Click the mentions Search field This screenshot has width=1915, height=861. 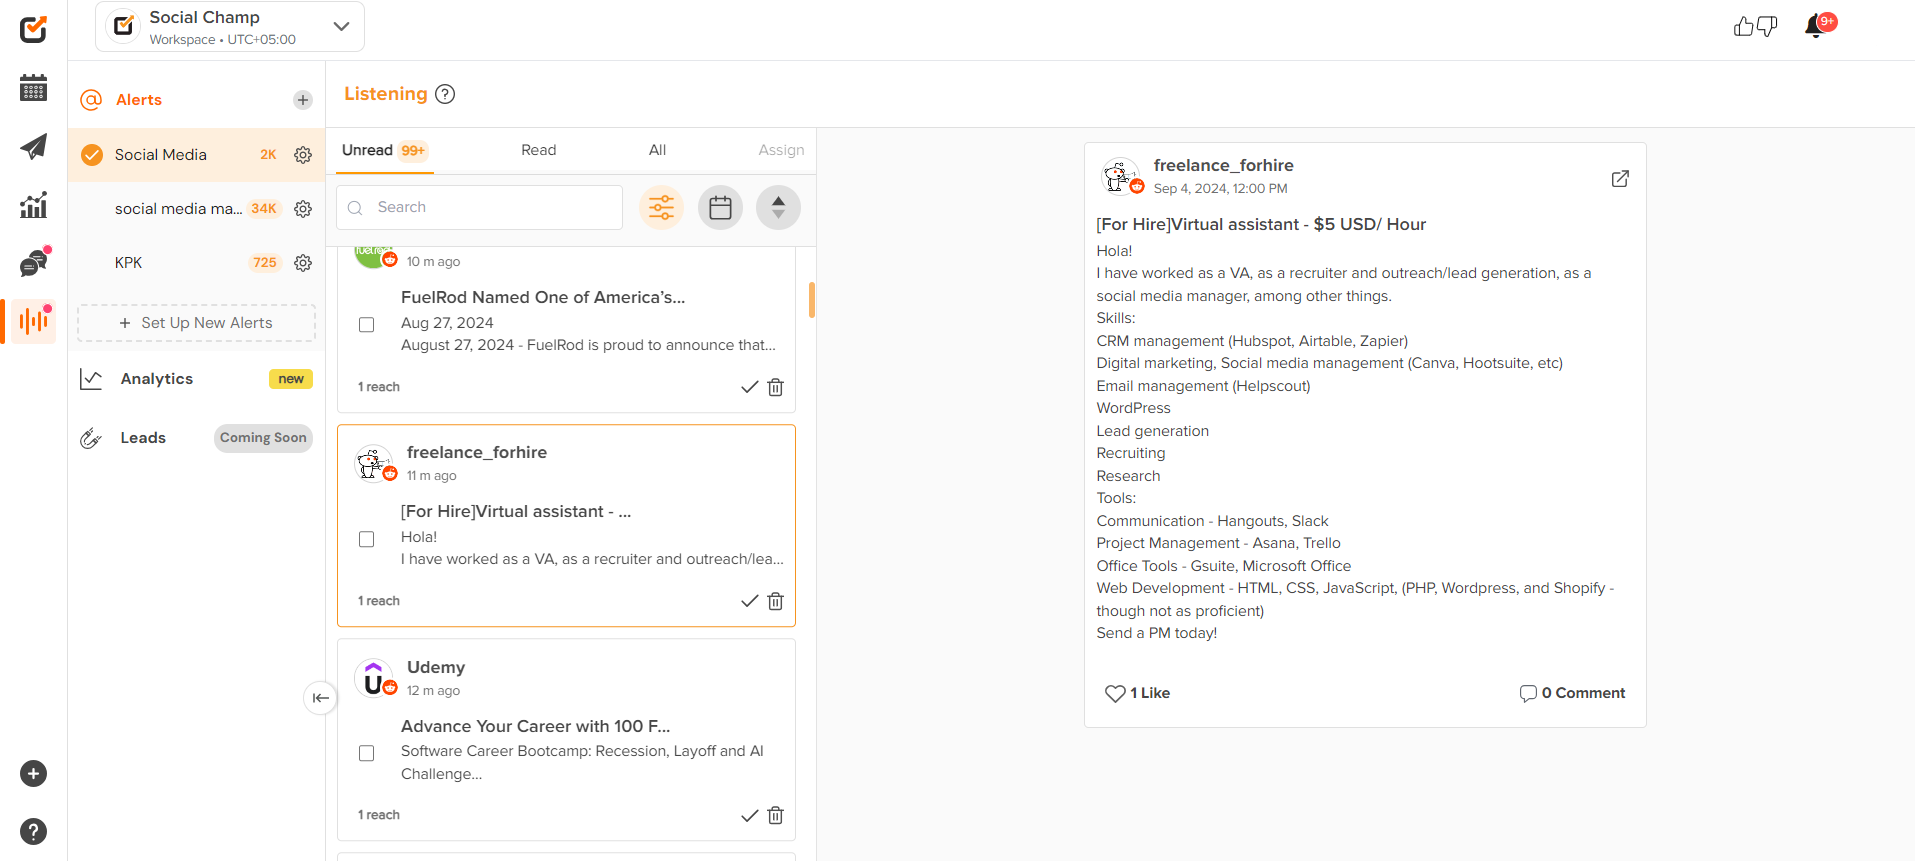click(492, 207)
